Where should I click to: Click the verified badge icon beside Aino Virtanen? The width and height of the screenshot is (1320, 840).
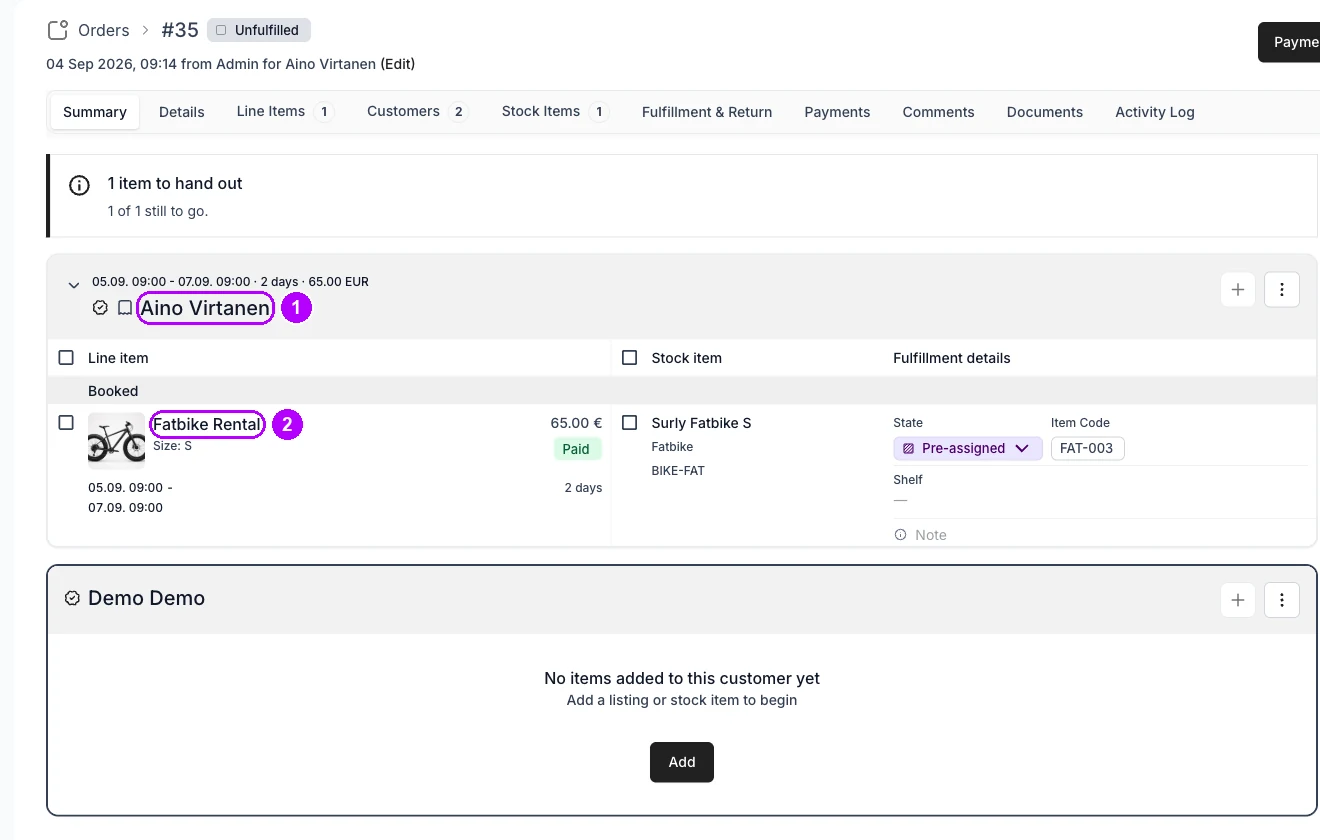(x=100, y=308)
